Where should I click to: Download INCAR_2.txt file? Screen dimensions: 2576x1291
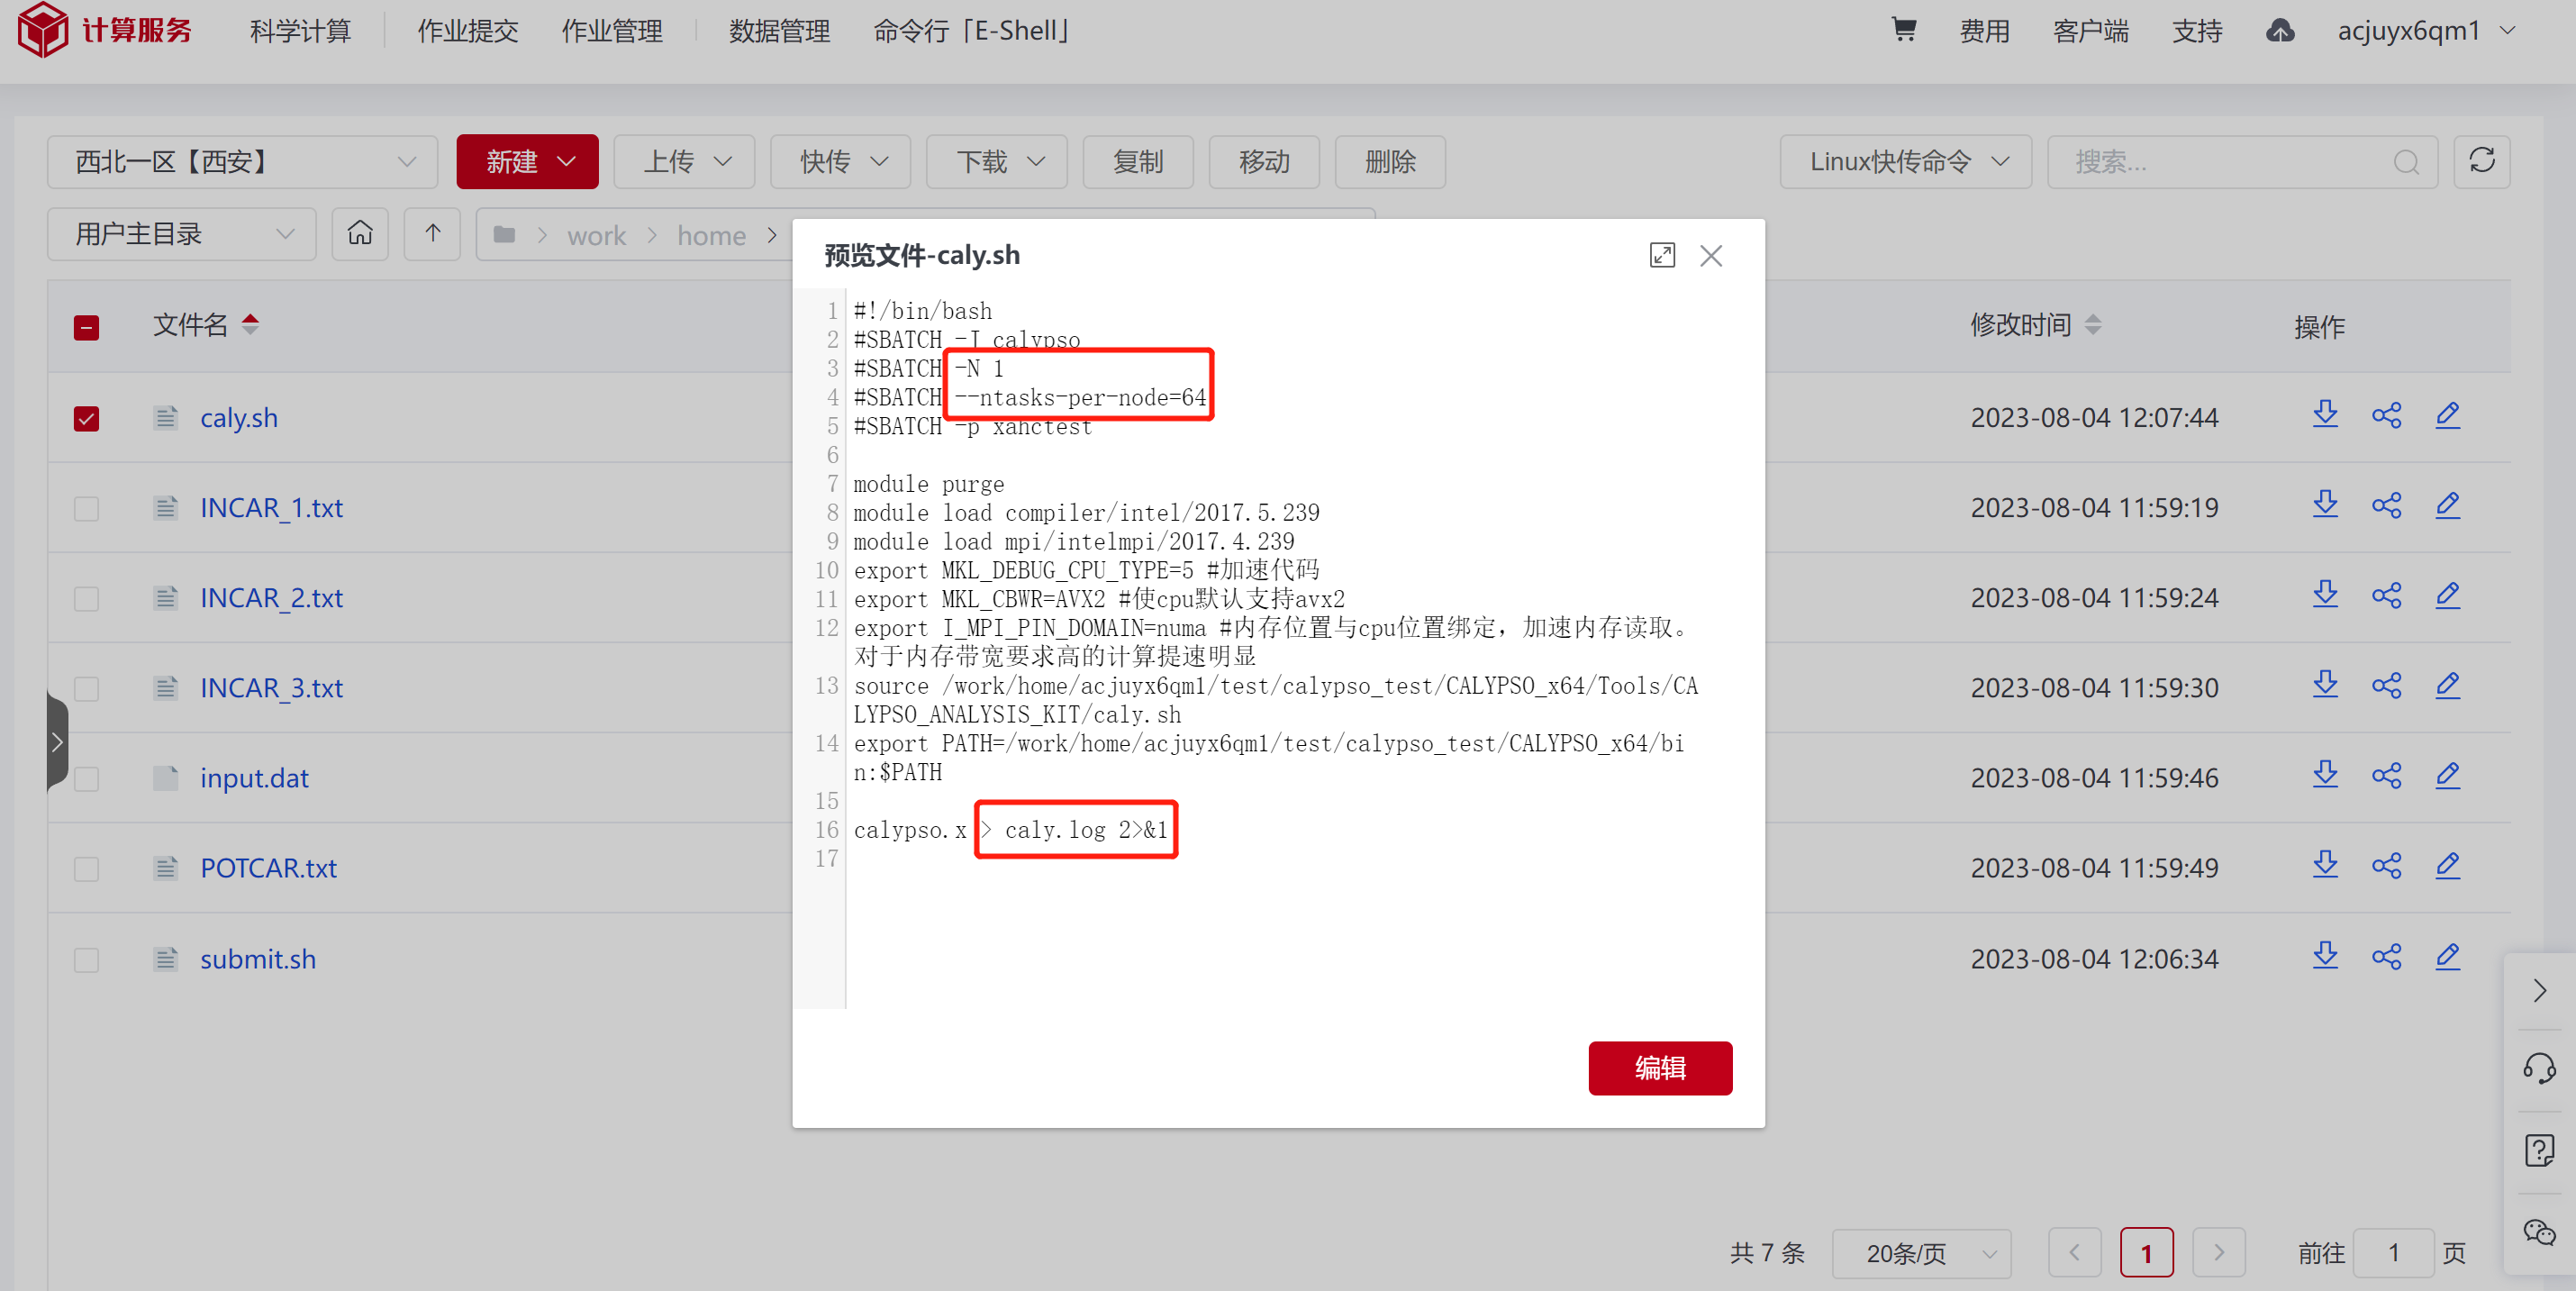click(2325, 595)
